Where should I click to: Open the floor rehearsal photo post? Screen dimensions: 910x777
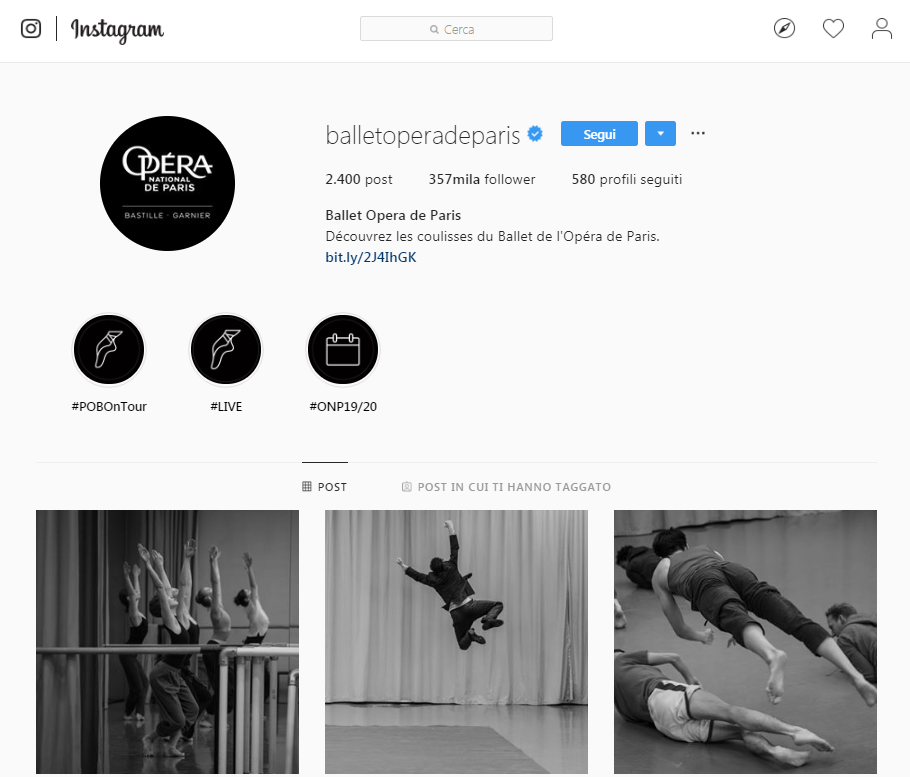pyautogui.click(x=745, y=642)
